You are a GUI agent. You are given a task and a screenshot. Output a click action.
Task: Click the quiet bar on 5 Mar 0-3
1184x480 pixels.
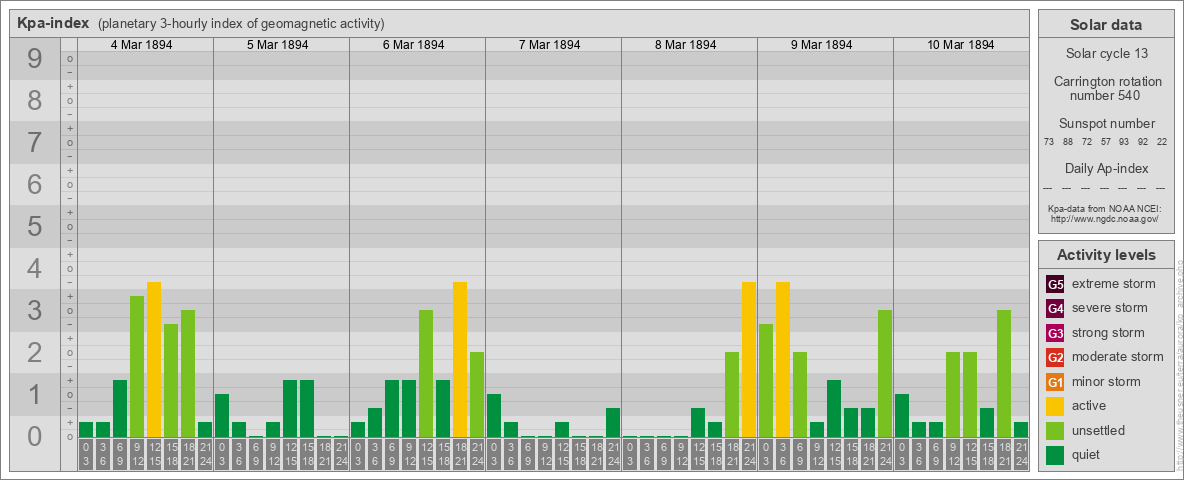(x=222, y=415)
